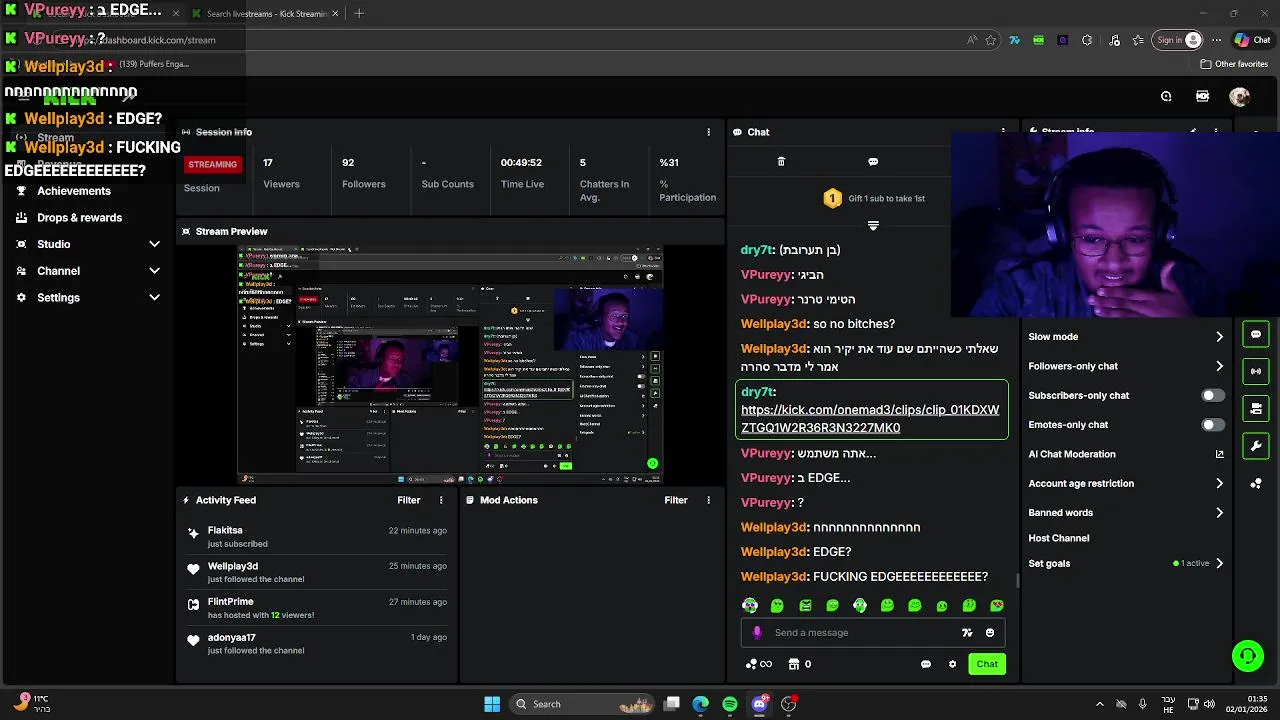Open the shop icon showing 0
Viewport: 1280px width, 720px height.
pos(799,664)
